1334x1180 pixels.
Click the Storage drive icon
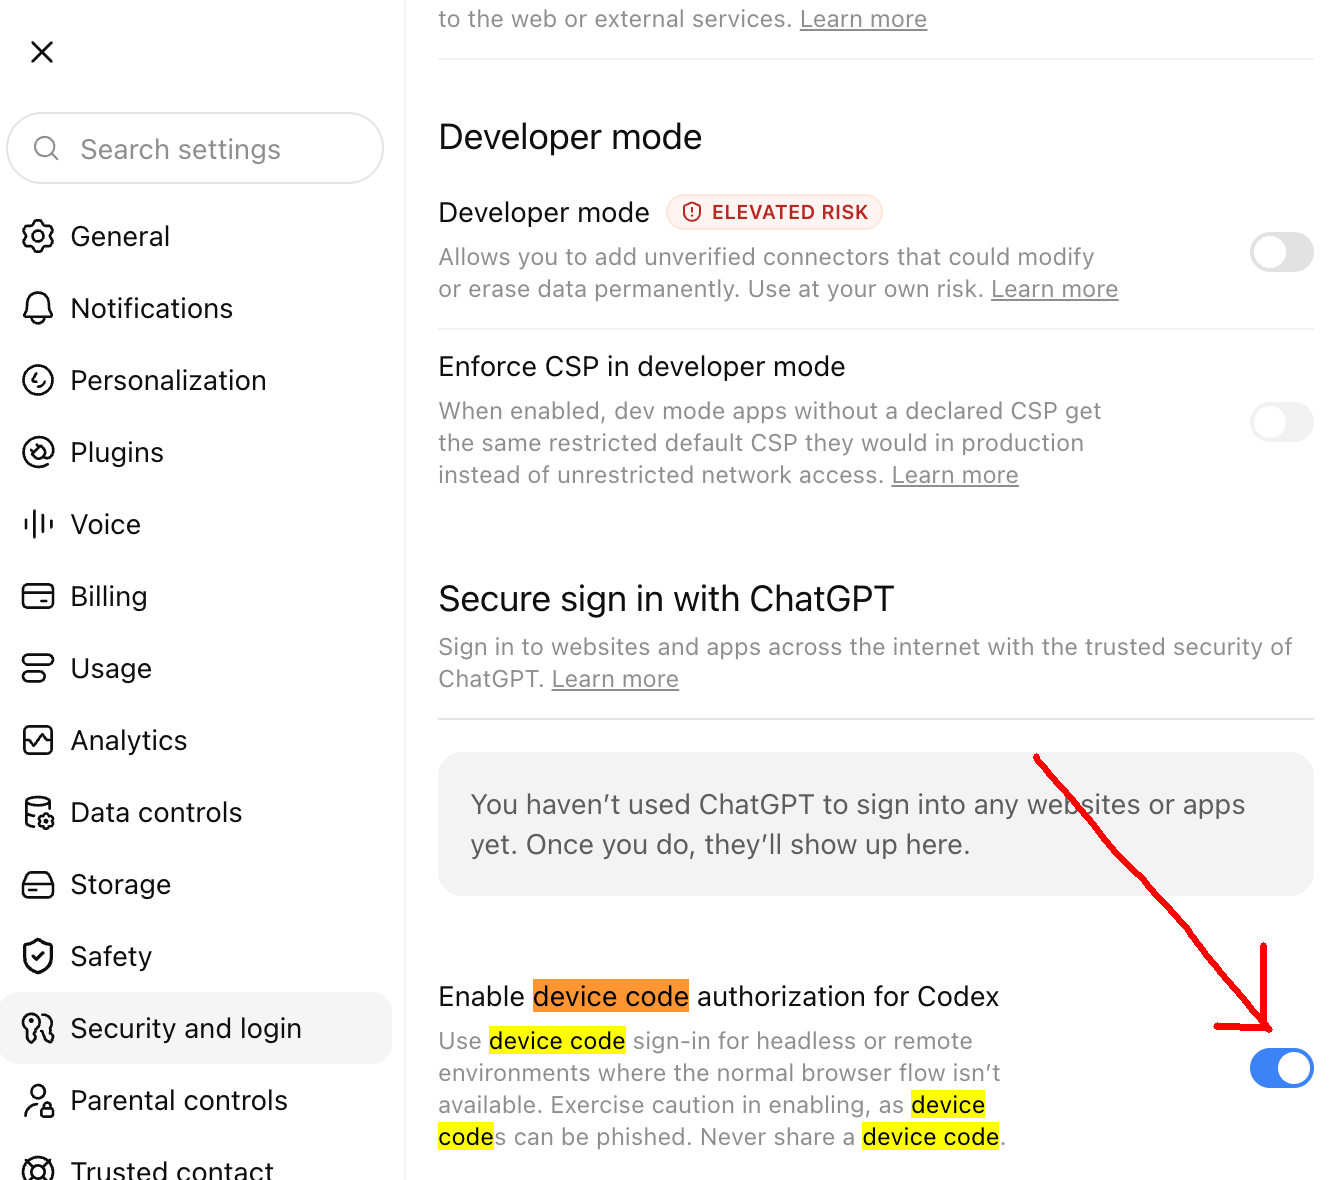click(38, 885)
